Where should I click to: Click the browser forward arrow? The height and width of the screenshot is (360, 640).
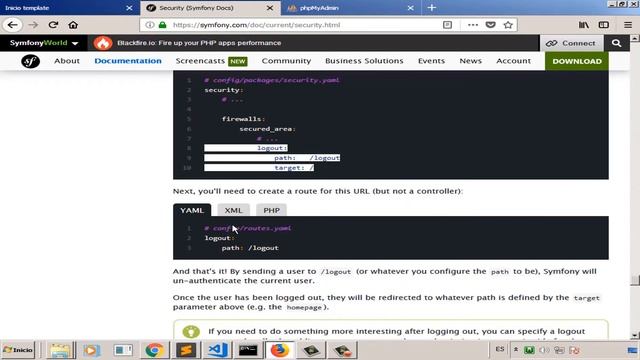33,25
